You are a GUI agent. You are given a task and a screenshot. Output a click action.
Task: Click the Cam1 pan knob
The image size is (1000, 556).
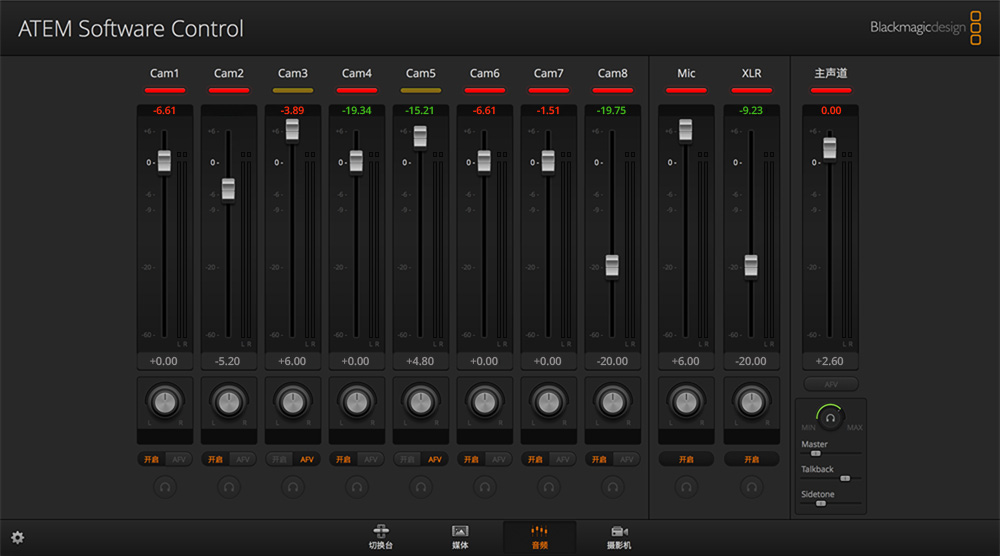[165, 402]
